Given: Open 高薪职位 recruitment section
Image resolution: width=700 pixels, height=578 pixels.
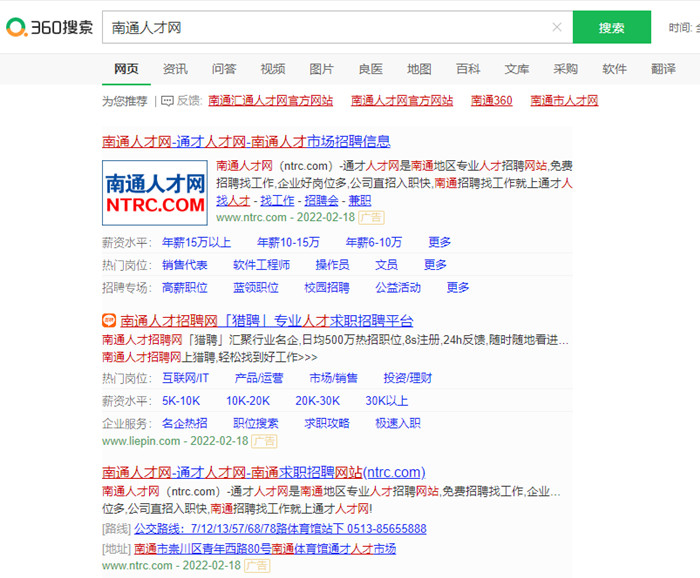Looking at the screenshot, I should pyautogui.click(x=185, y=287).
